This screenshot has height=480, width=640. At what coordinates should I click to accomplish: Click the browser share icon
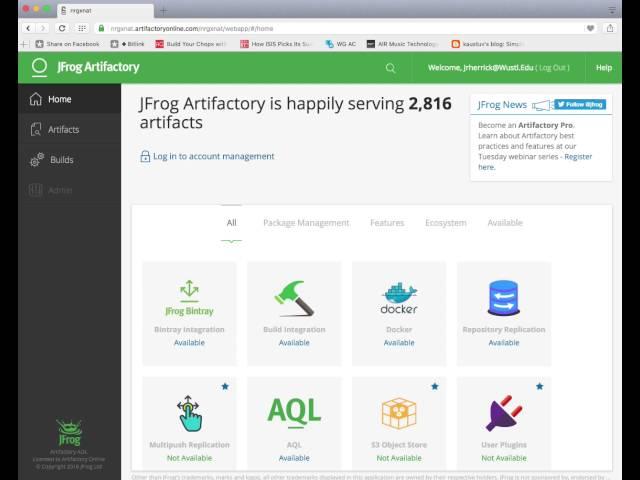pos(610,28)
